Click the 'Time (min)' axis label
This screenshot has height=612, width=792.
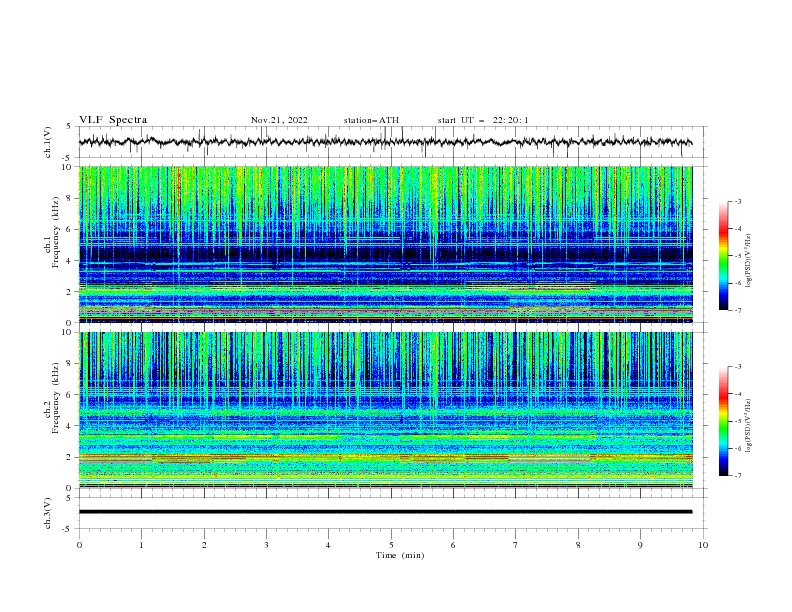click(400, 555)
